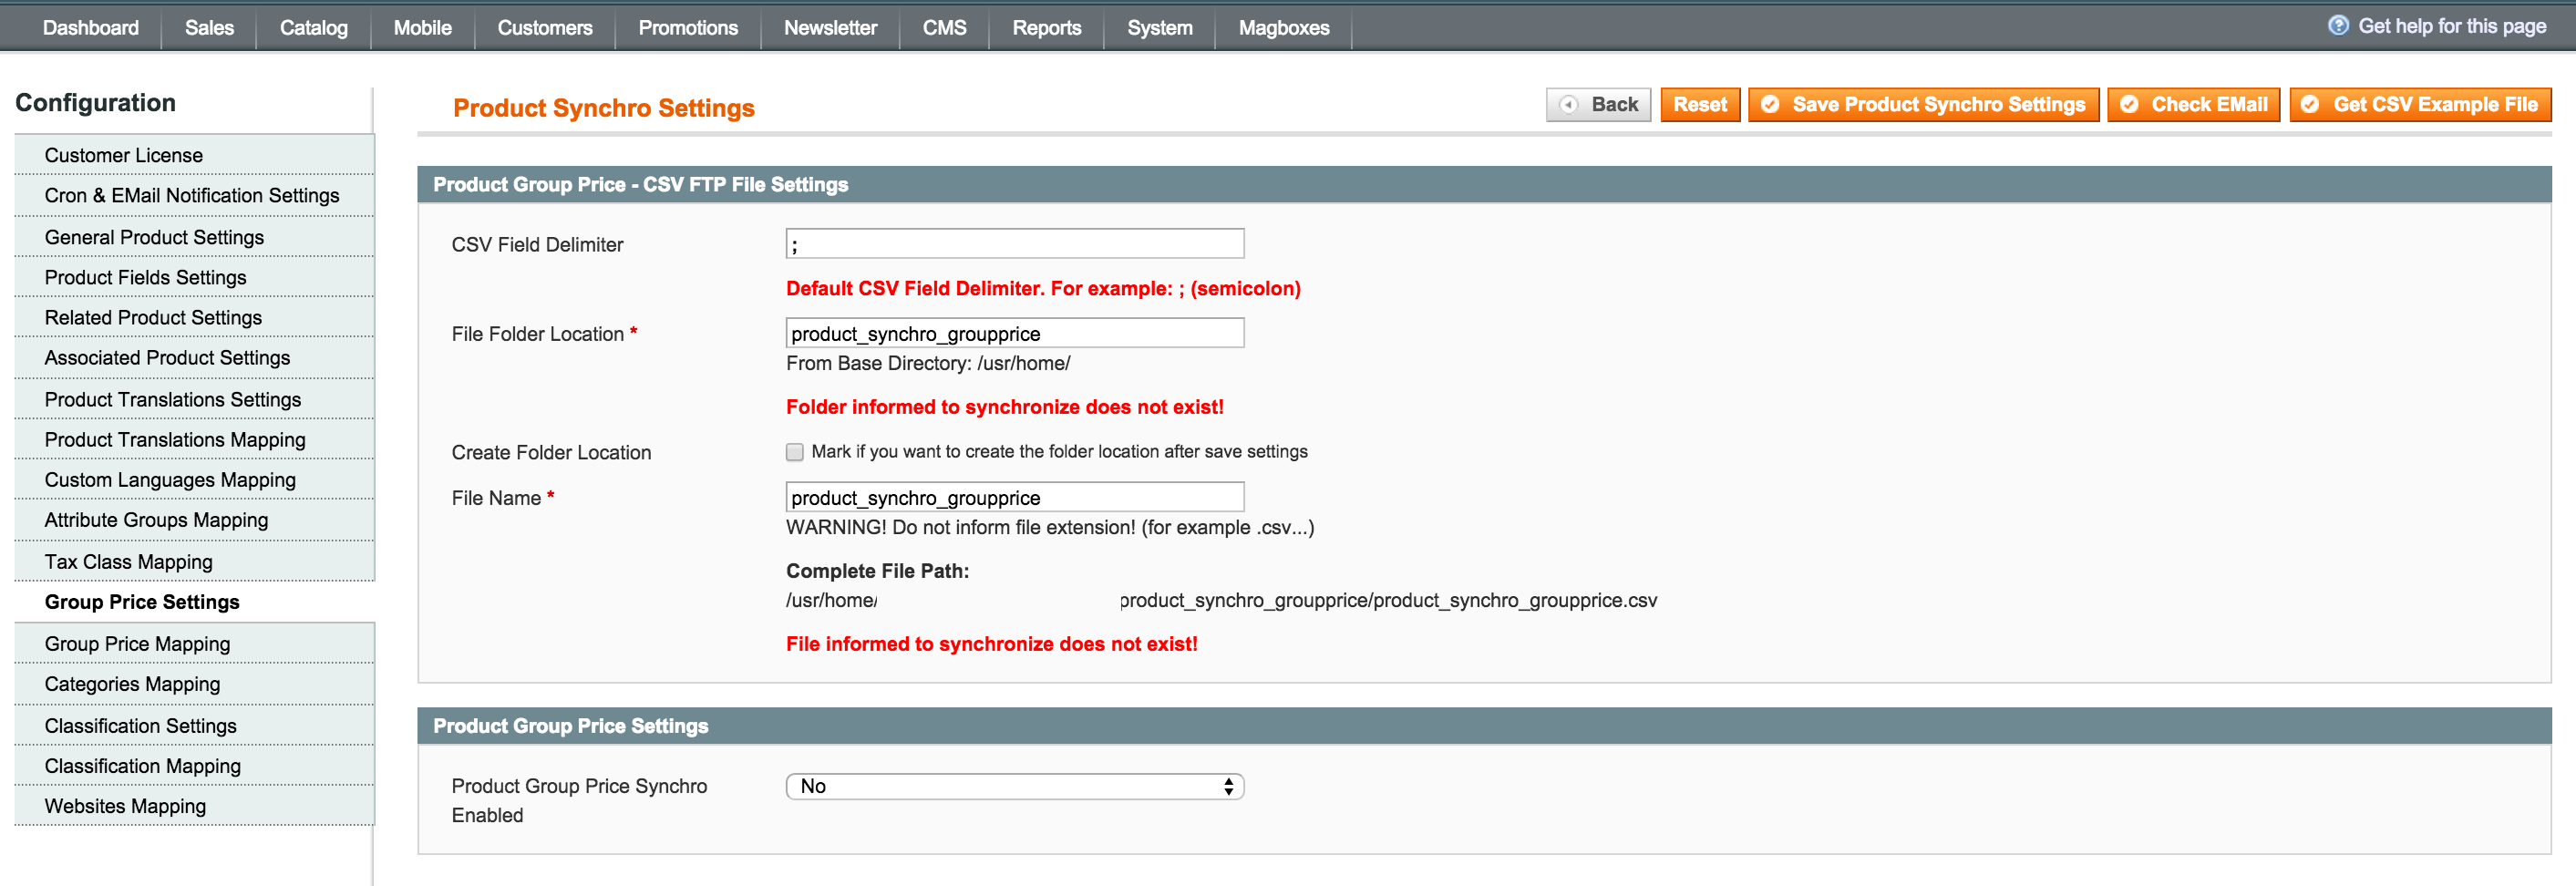Viewport: 2576px width, 886px height.
Task: Collapse the Product Group Price Settings header
Action: (1484, 725)
